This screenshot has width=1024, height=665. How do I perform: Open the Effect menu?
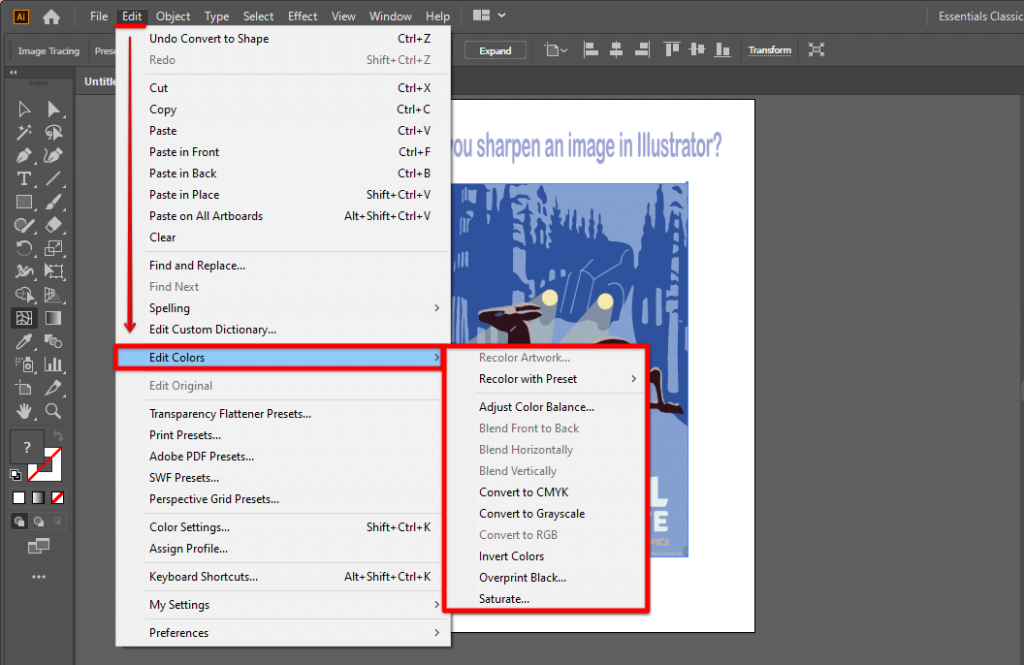click(x=302, y=16)
